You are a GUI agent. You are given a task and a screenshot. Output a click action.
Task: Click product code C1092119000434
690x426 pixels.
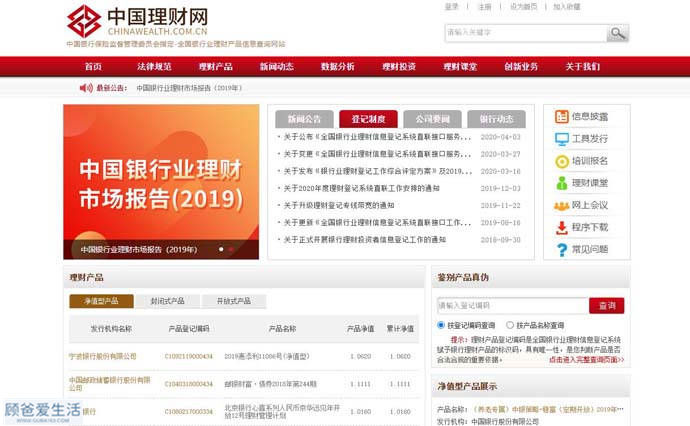pyautogui.click(x=188, y=356)
